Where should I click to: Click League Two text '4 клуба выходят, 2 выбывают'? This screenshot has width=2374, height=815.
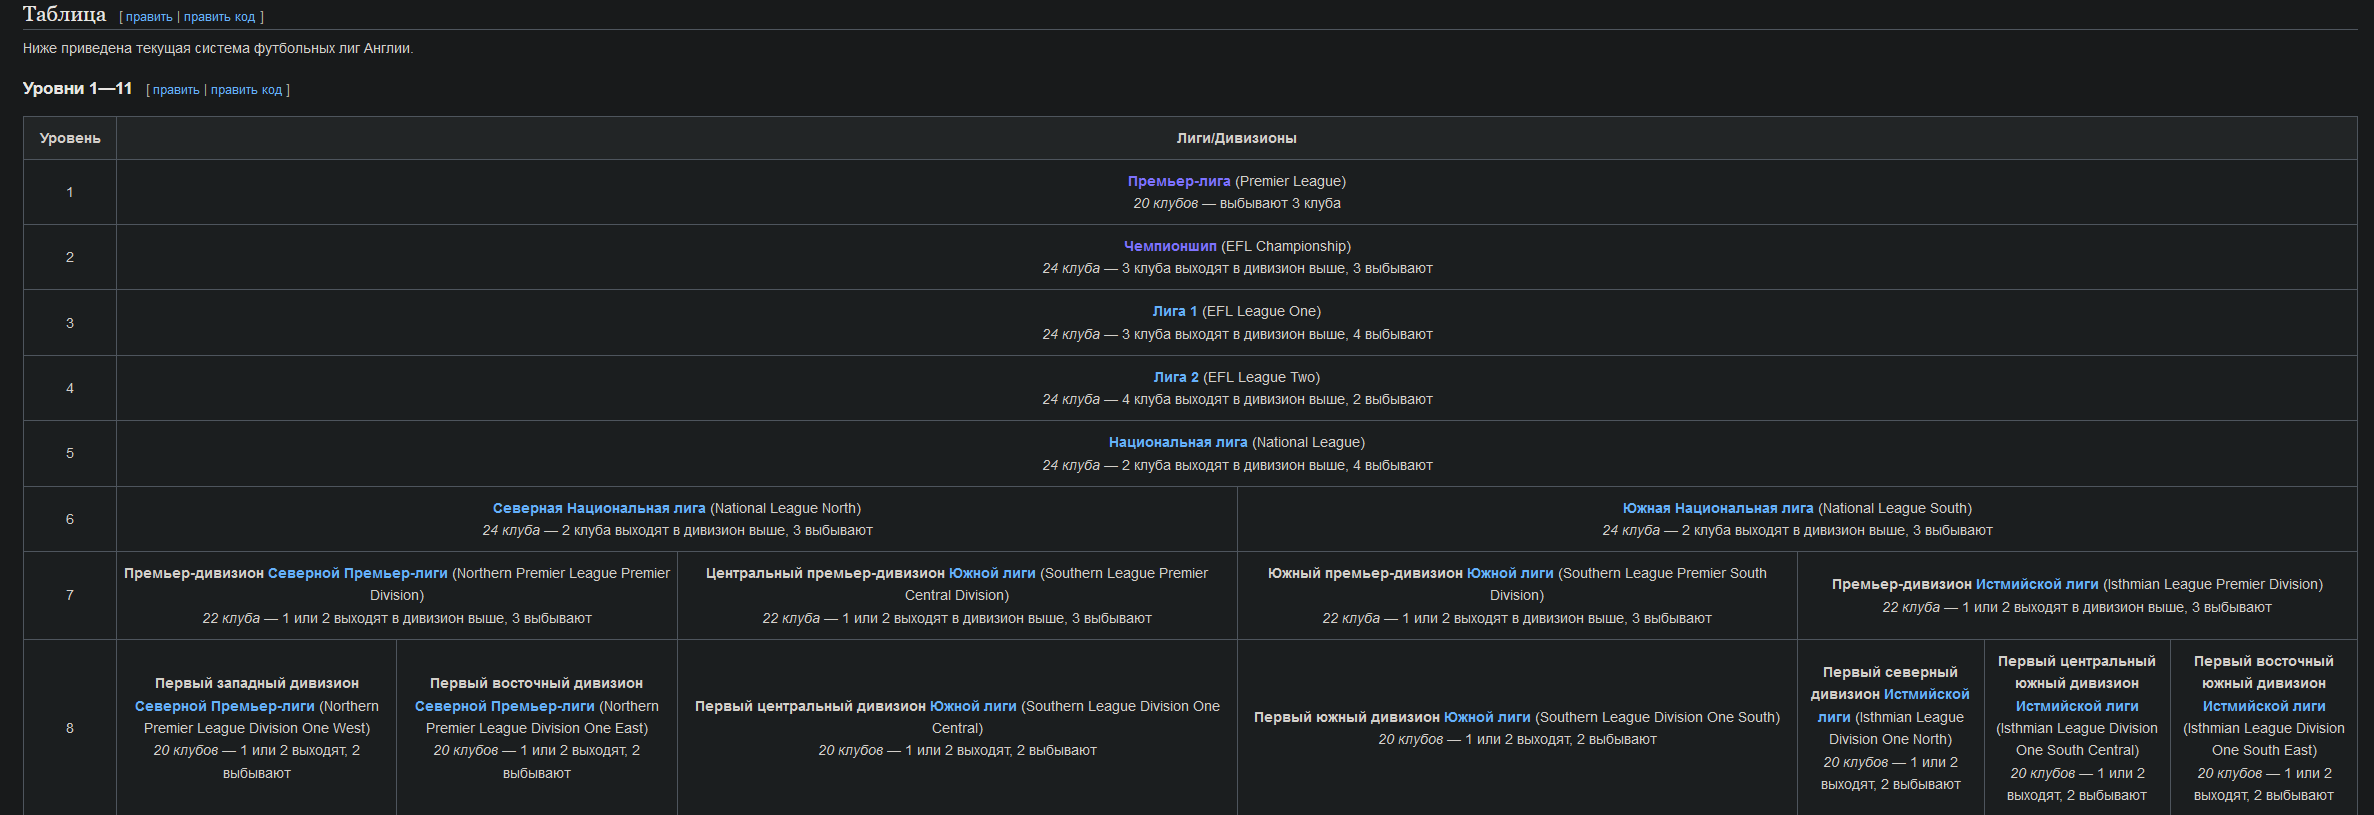point(1237,399)
